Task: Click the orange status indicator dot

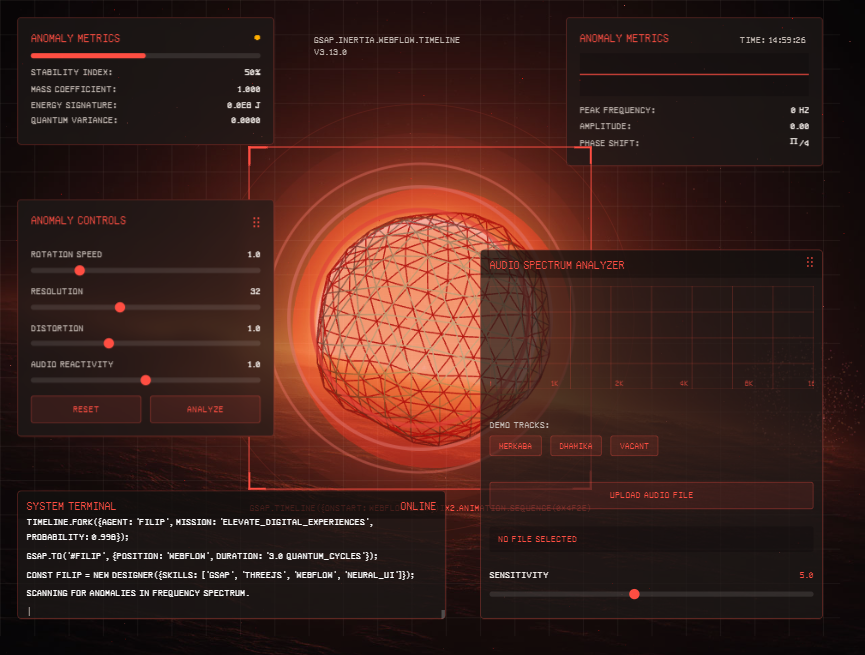Action: tap(257, 38)
